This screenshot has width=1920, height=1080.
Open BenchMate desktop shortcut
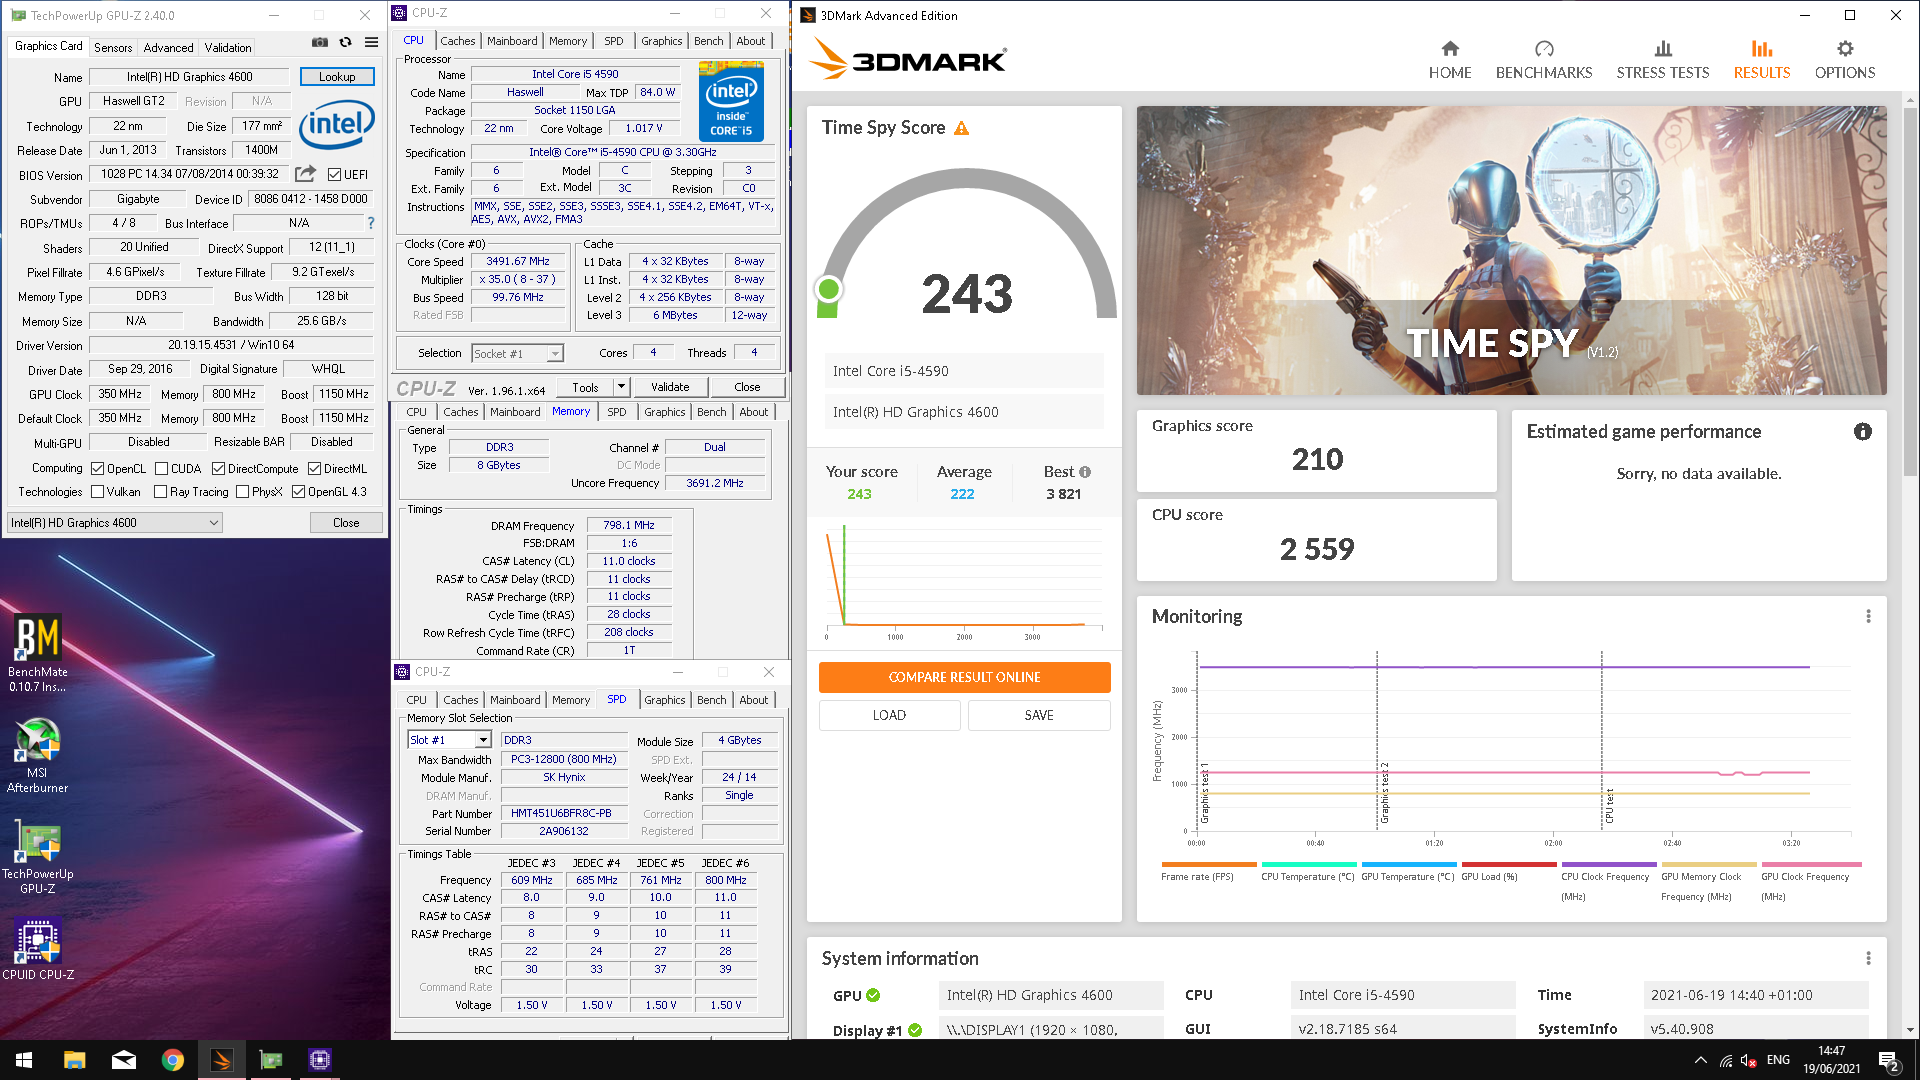coord(38,652)
